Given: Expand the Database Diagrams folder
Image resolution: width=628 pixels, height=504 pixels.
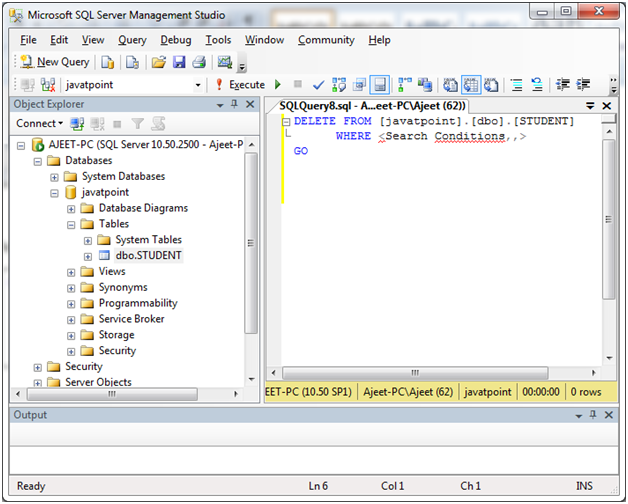Looking at the screenshot, I should (71, 209).
